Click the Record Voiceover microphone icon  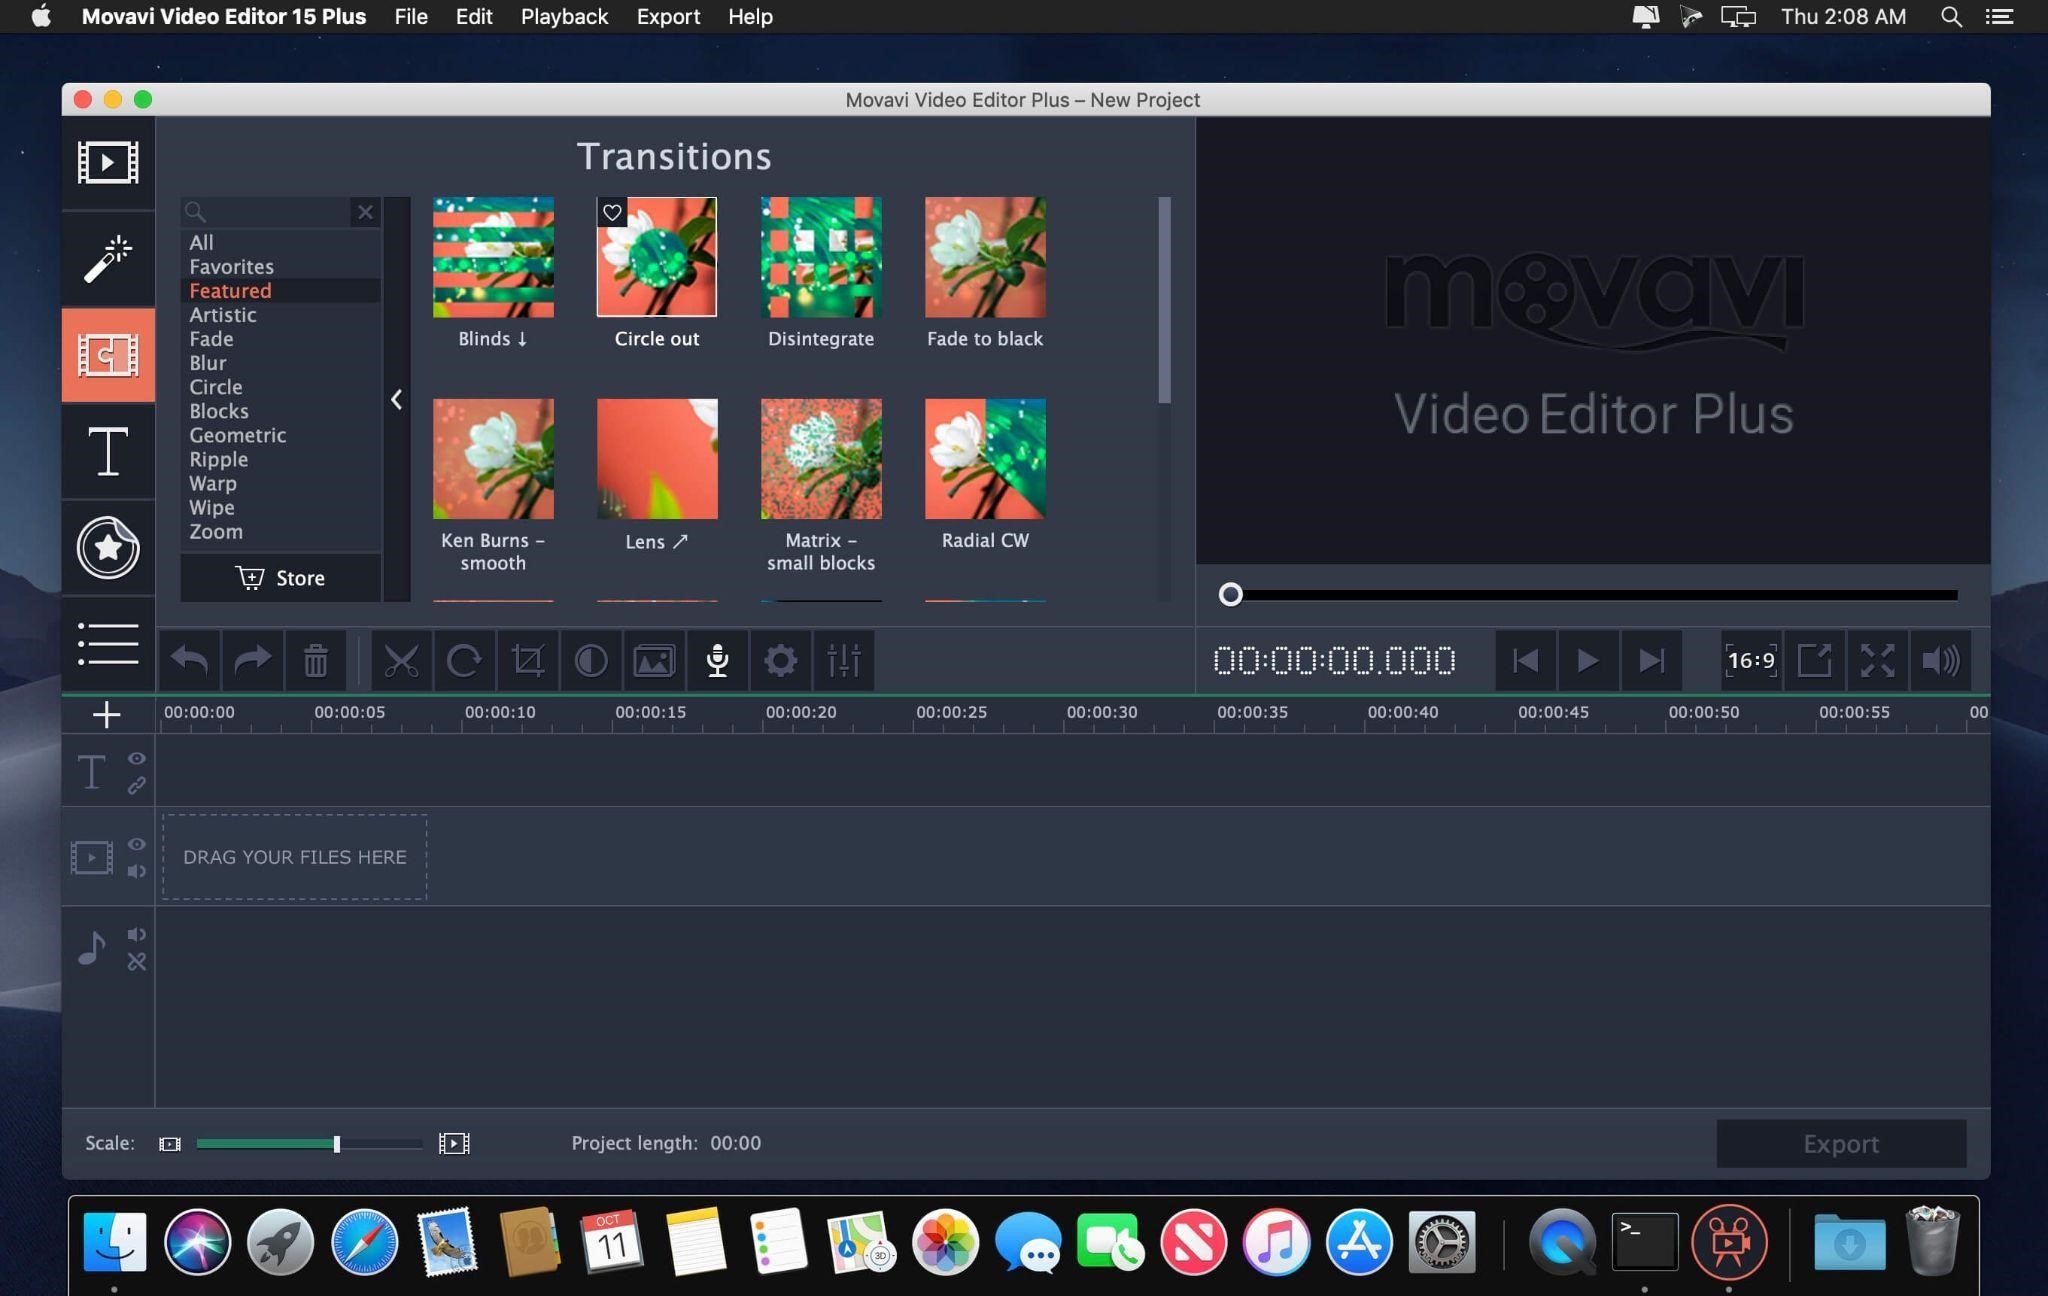pos(717,658)
